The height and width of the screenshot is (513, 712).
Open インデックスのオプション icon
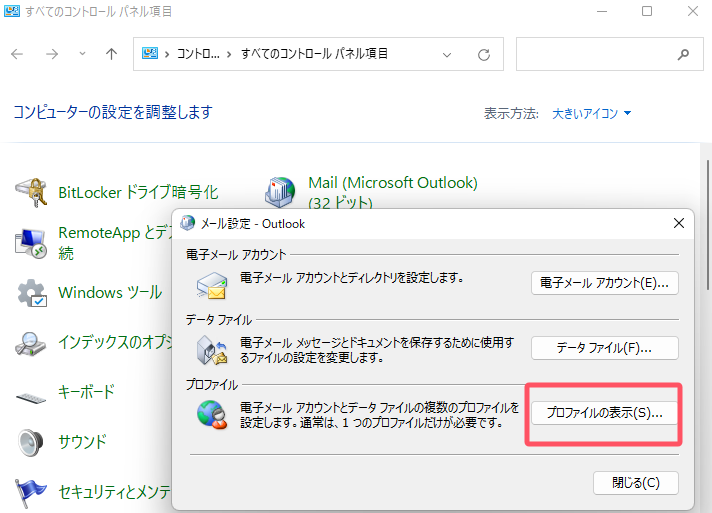tap(30, 343)
